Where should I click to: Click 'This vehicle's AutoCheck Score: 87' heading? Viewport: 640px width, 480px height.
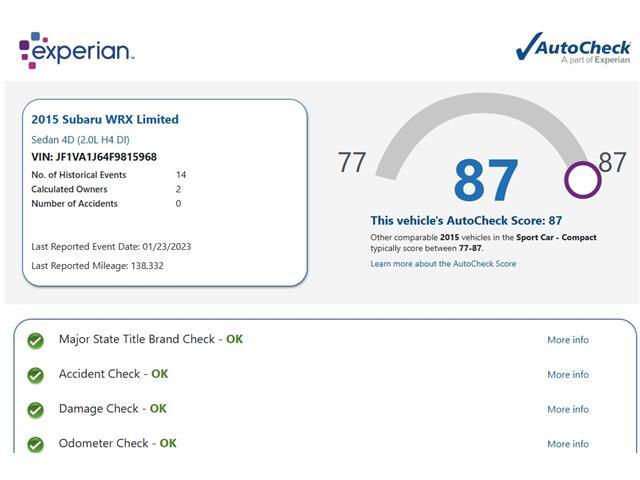click(466, 220)
